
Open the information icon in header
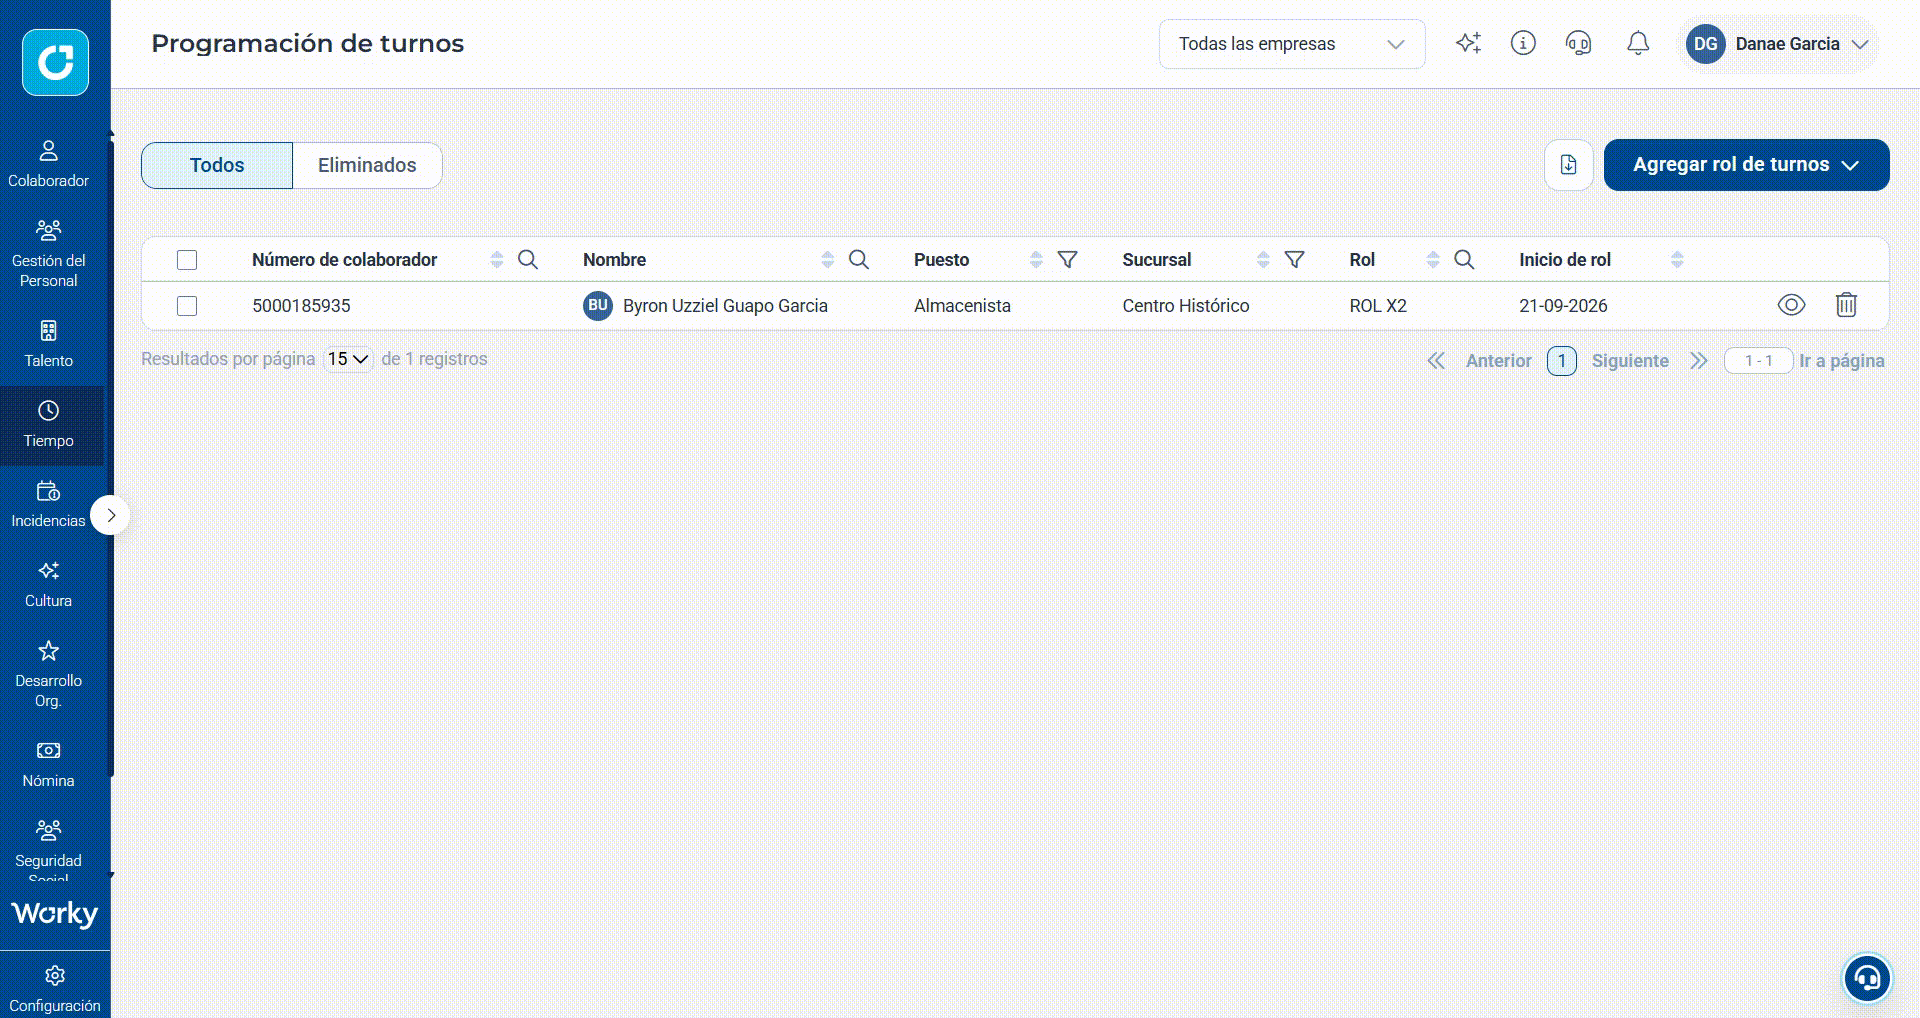pos(1523,43)
